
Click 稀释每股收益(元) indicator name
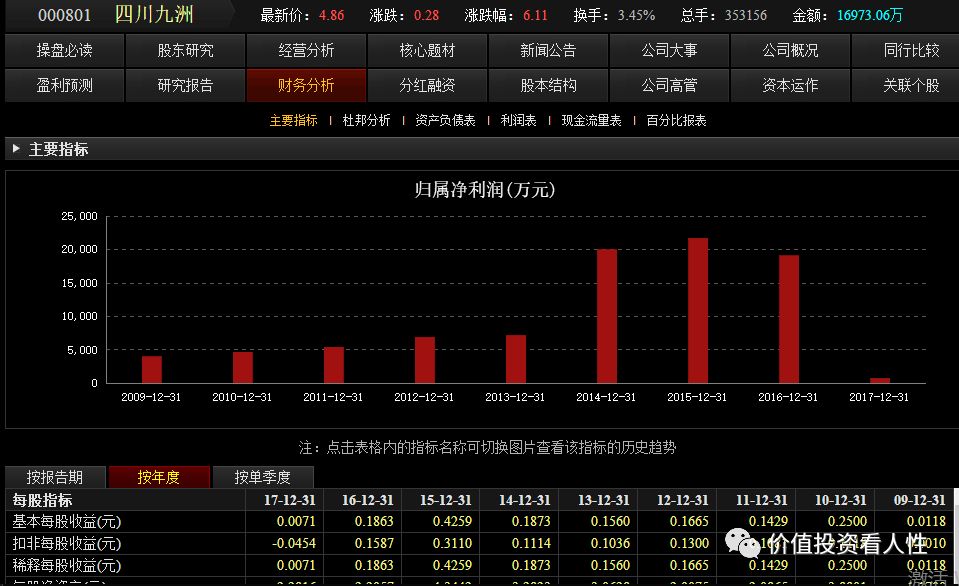pos(67,565)
